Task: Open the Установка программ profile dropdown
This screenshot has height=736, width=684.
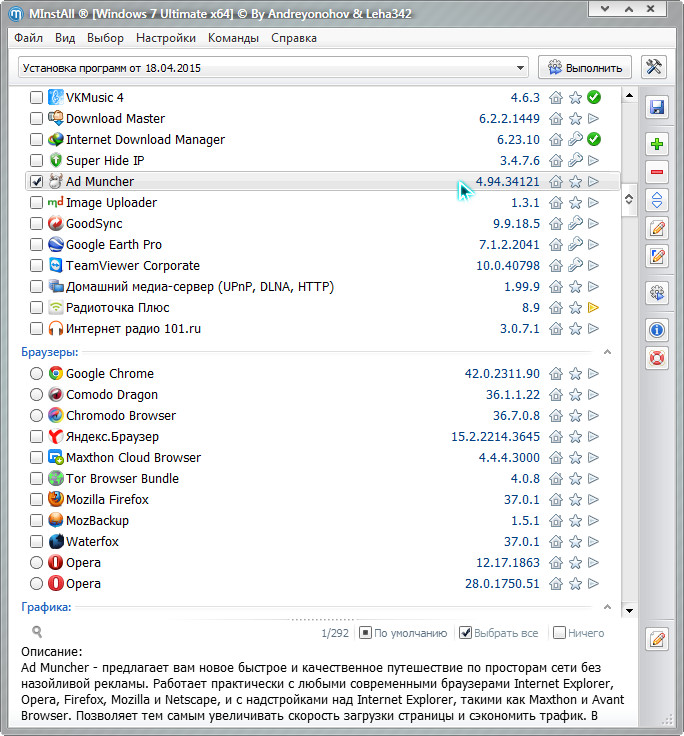Action: click(x=273, y=68)
